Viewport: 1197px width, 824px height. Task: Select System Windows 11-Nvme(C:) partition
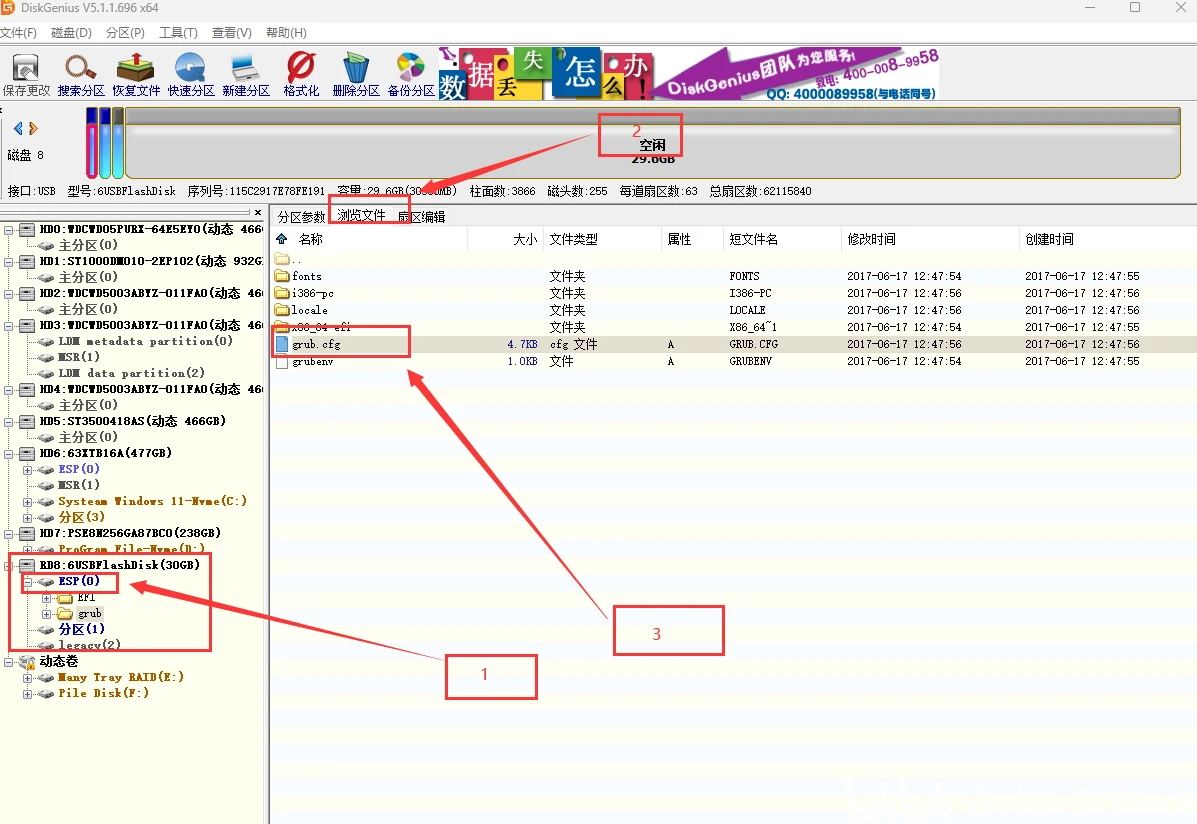[152, 501]
